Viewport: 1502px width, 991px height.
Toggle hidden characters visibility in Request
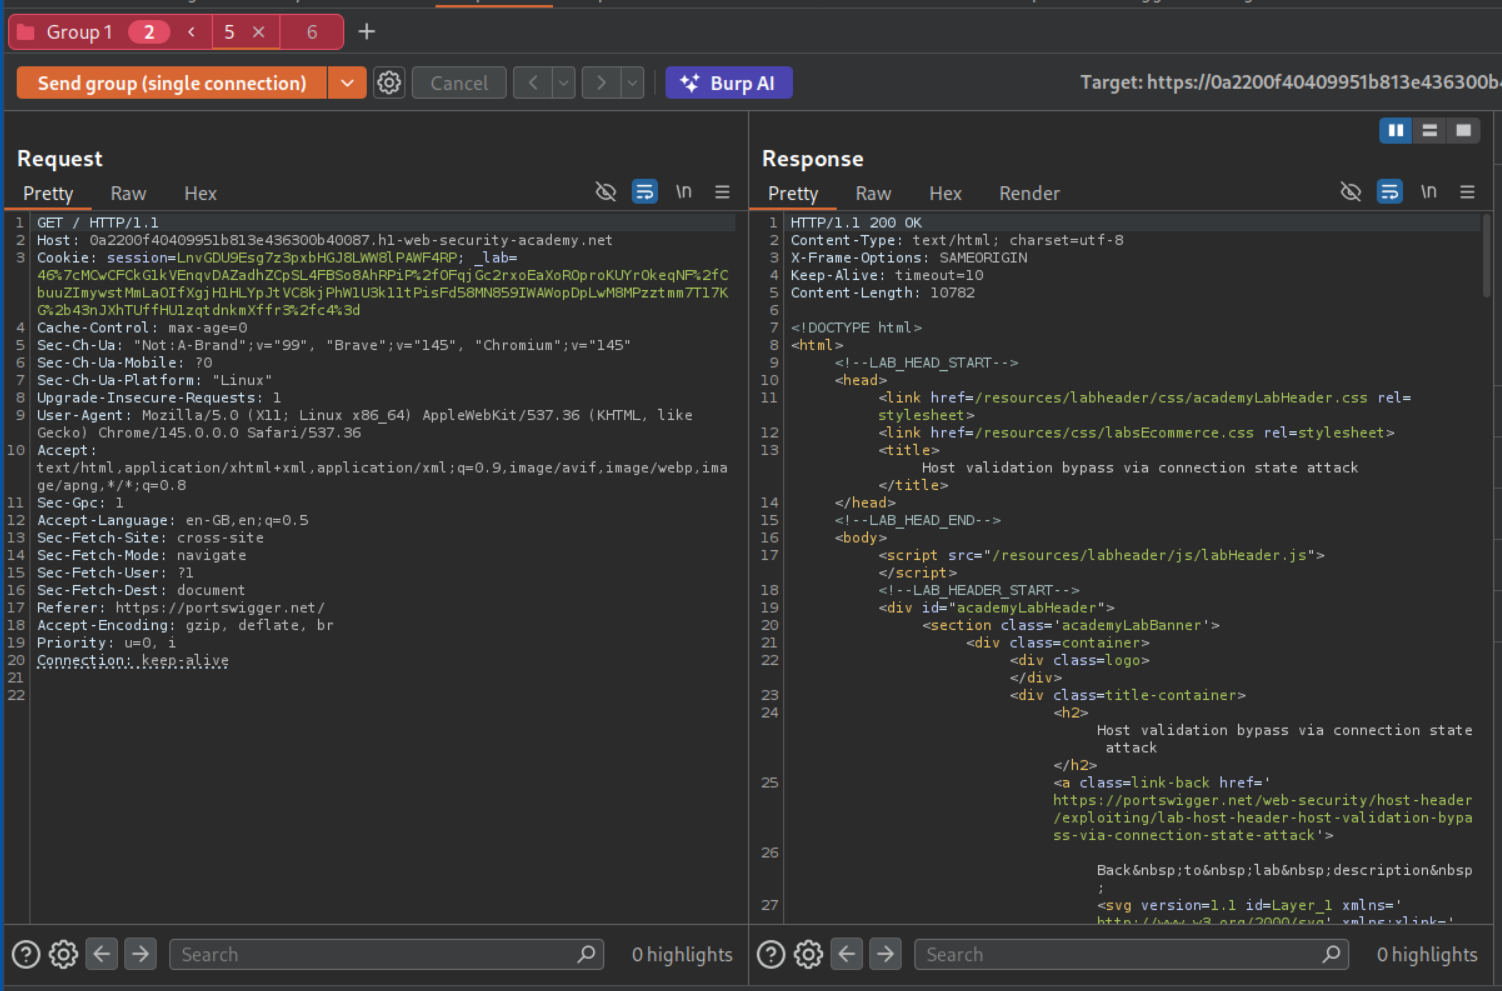coord(606,192)
